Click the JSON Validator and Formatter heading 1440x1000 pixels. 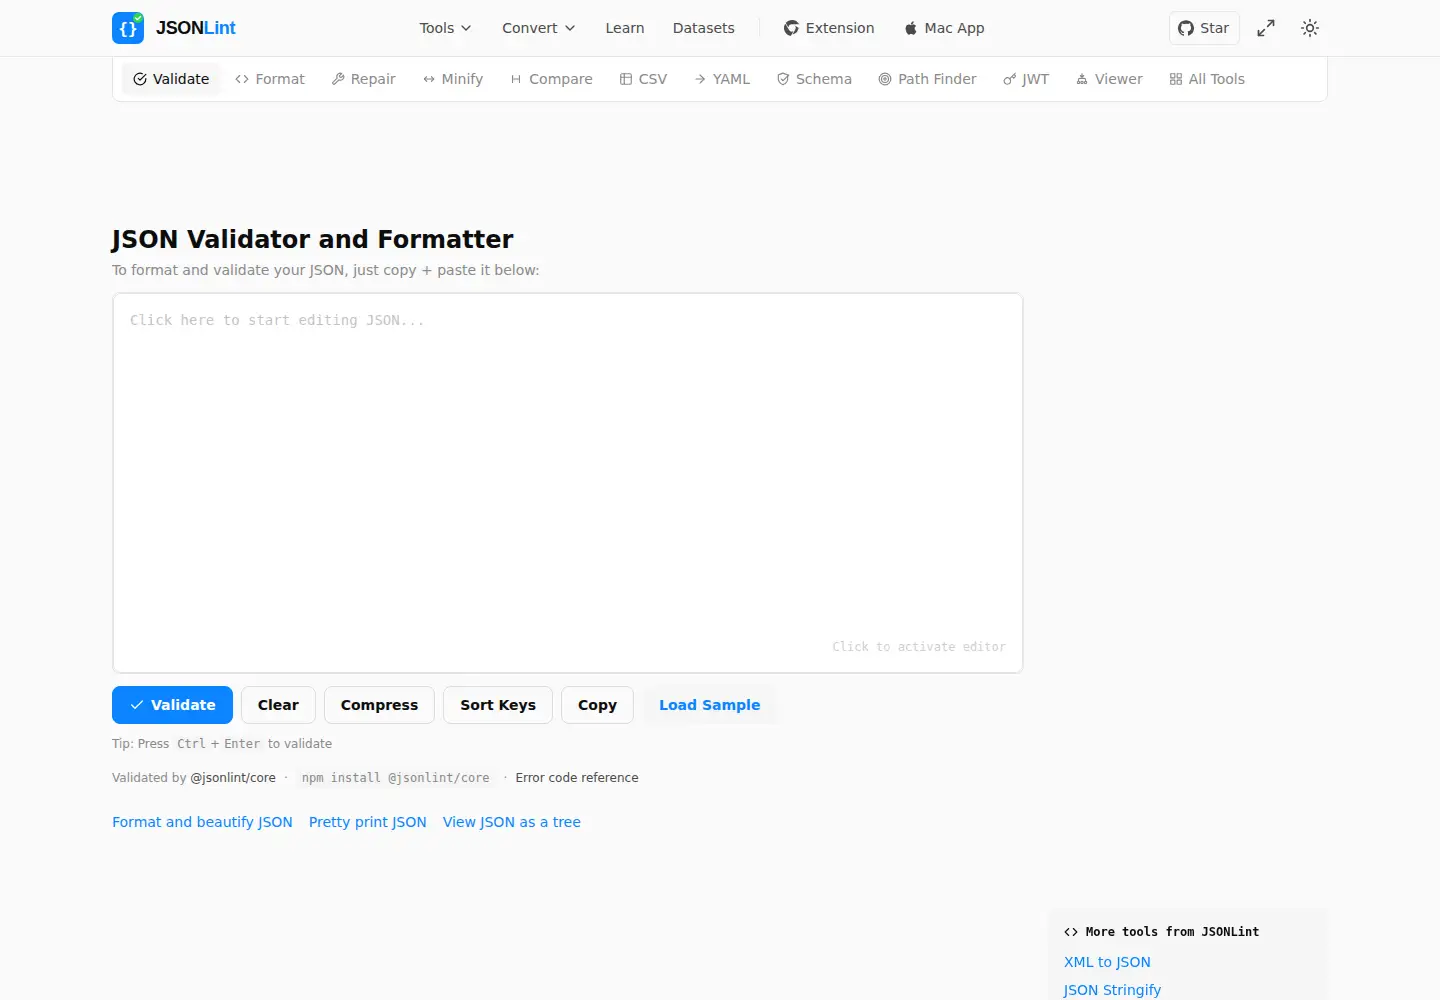coord(312,239)
